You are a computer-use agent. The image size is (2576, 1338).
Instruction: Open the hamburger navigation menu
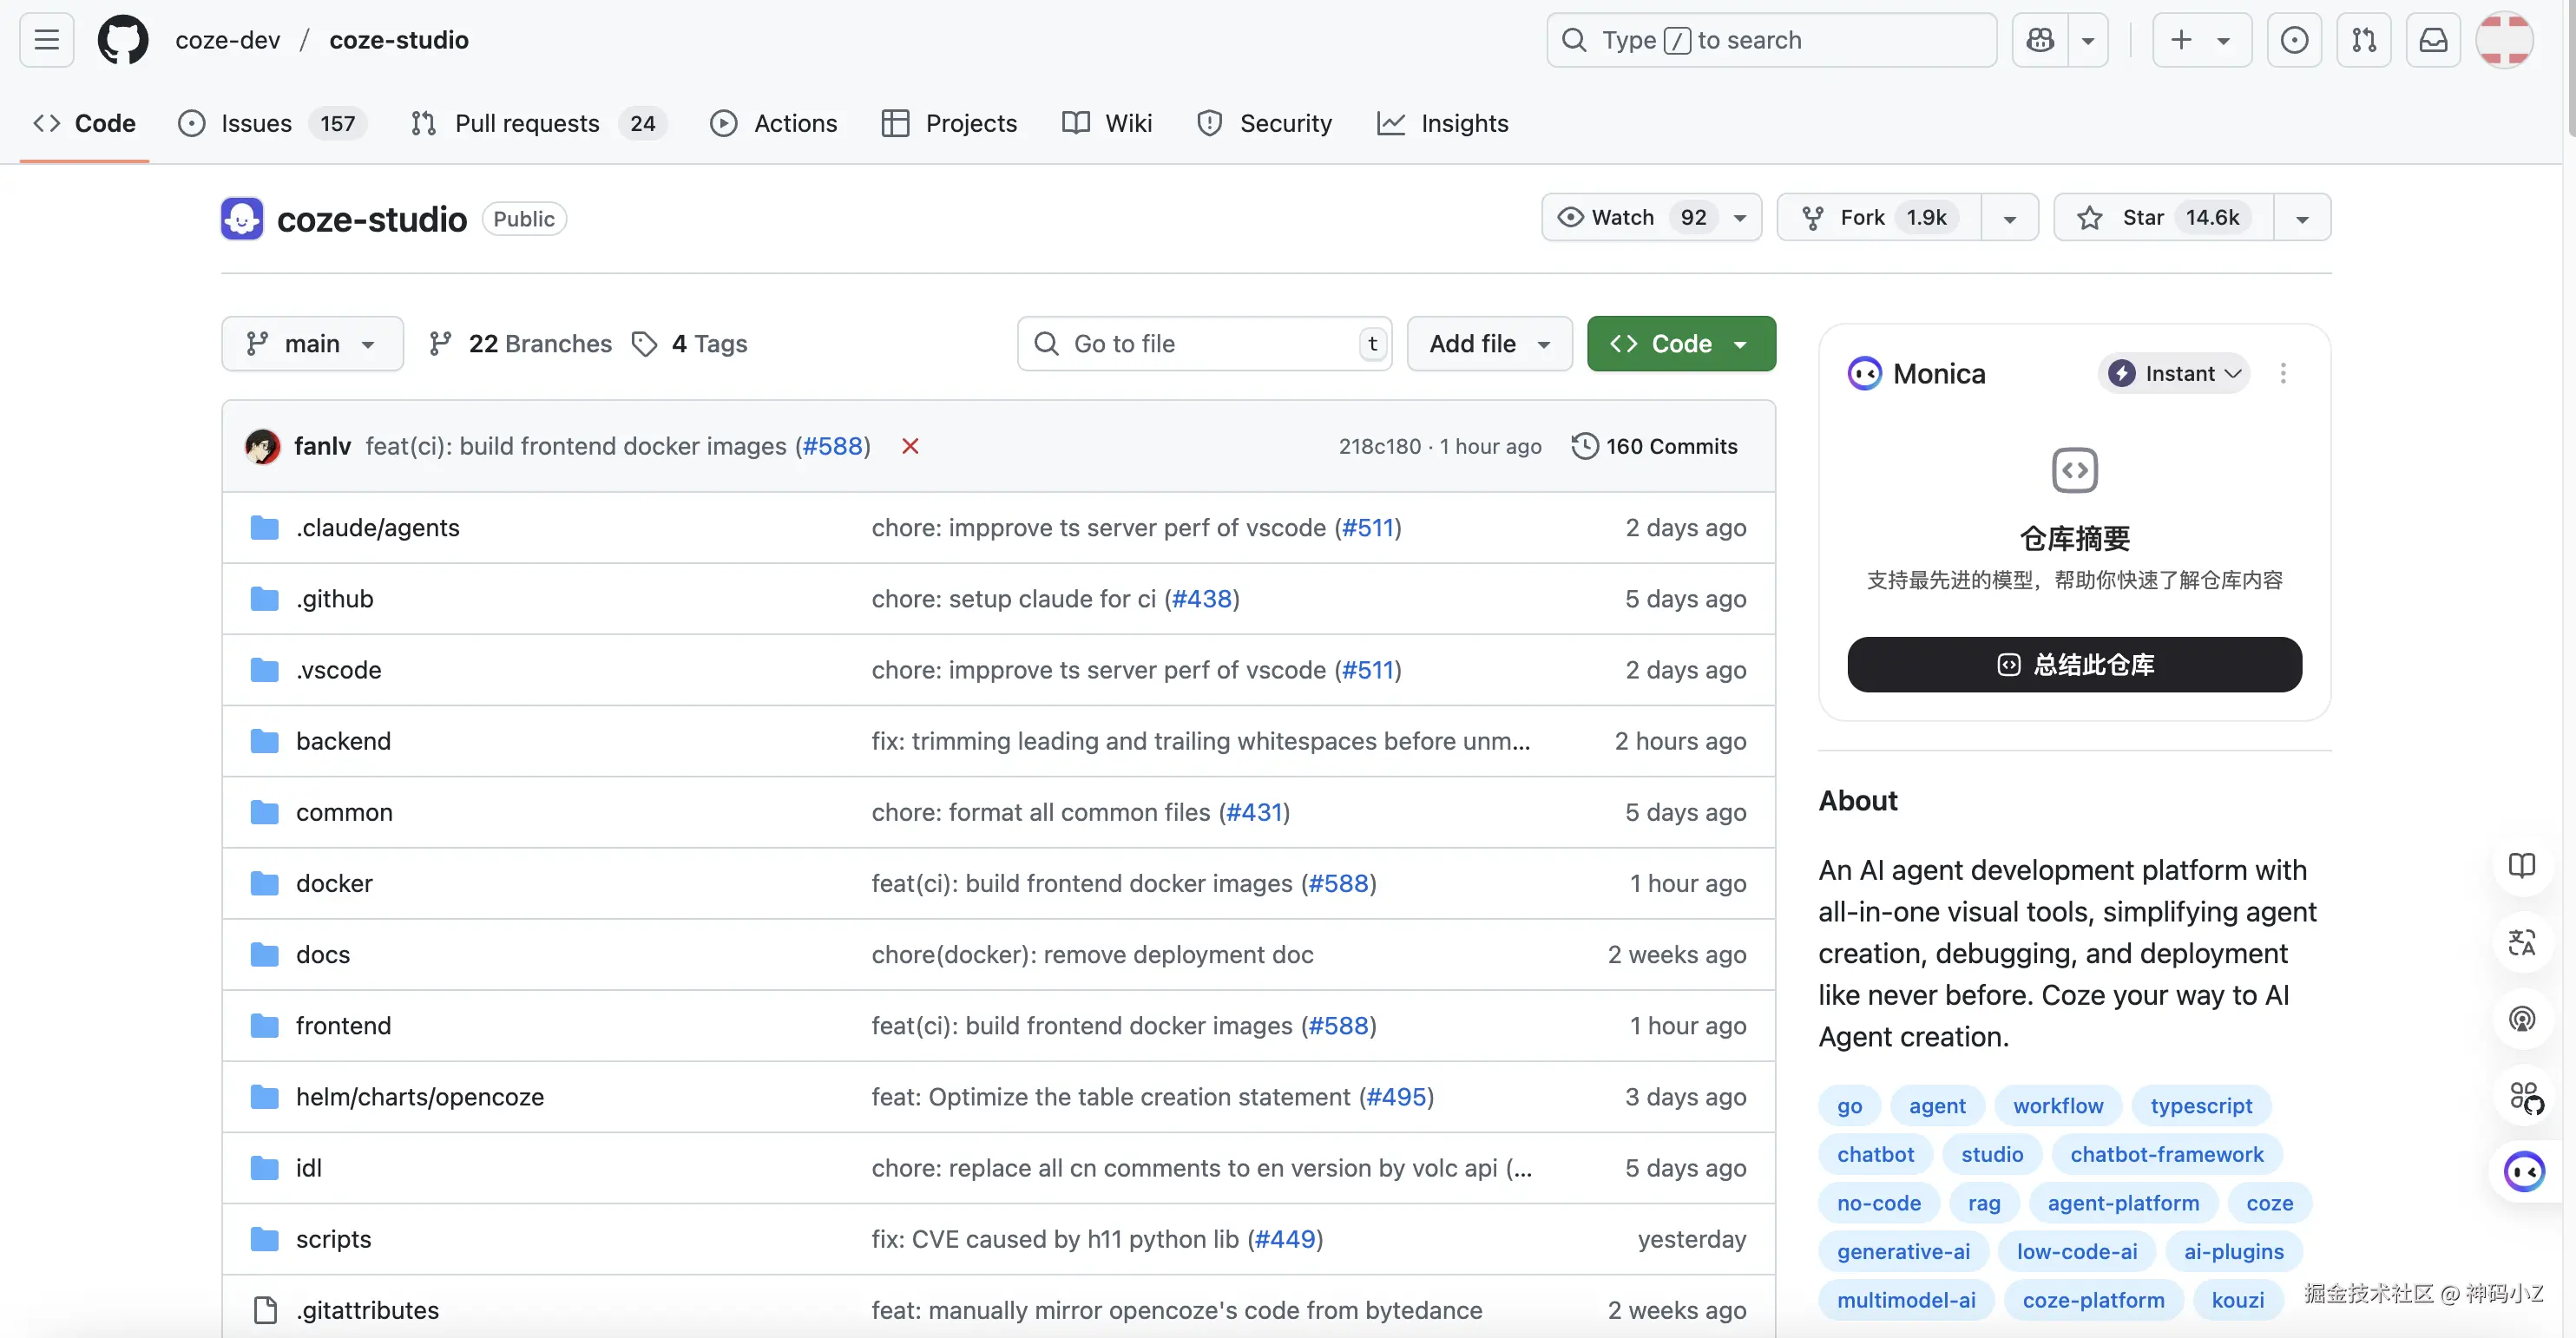[x=46, y=40]
